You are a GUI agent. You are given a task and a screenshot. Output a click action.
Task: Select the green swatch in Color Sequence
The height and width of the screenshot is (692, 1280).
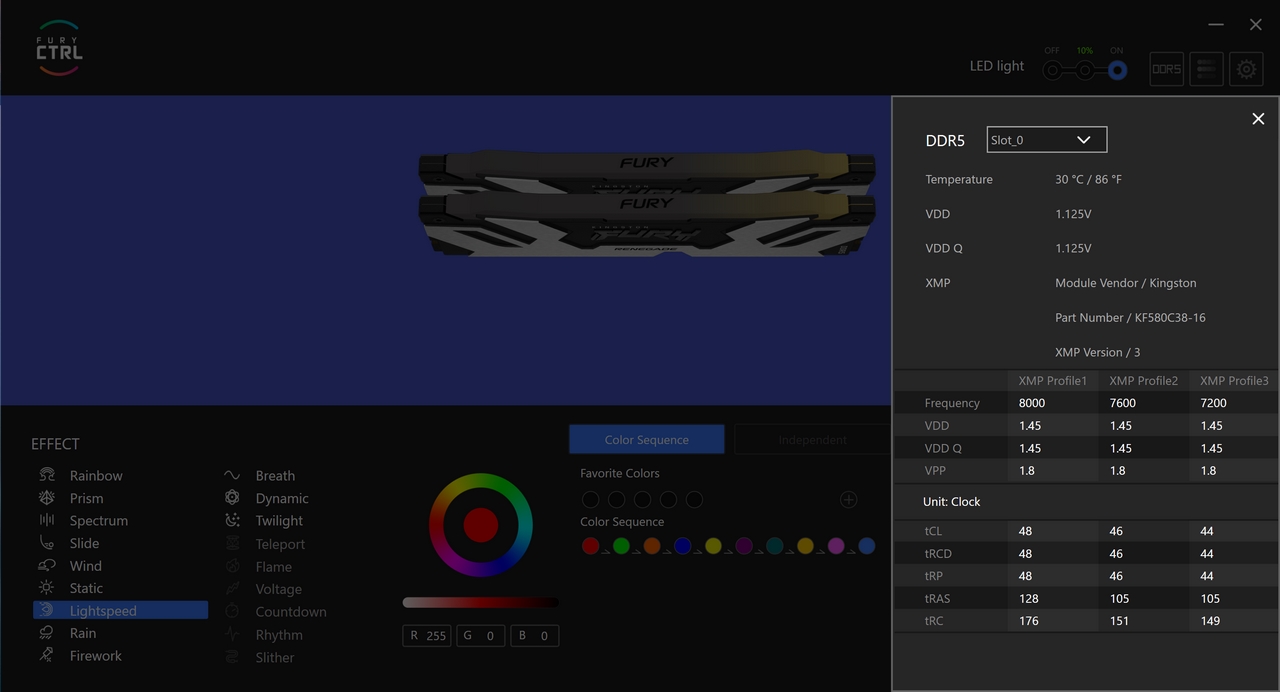(621, 545)
